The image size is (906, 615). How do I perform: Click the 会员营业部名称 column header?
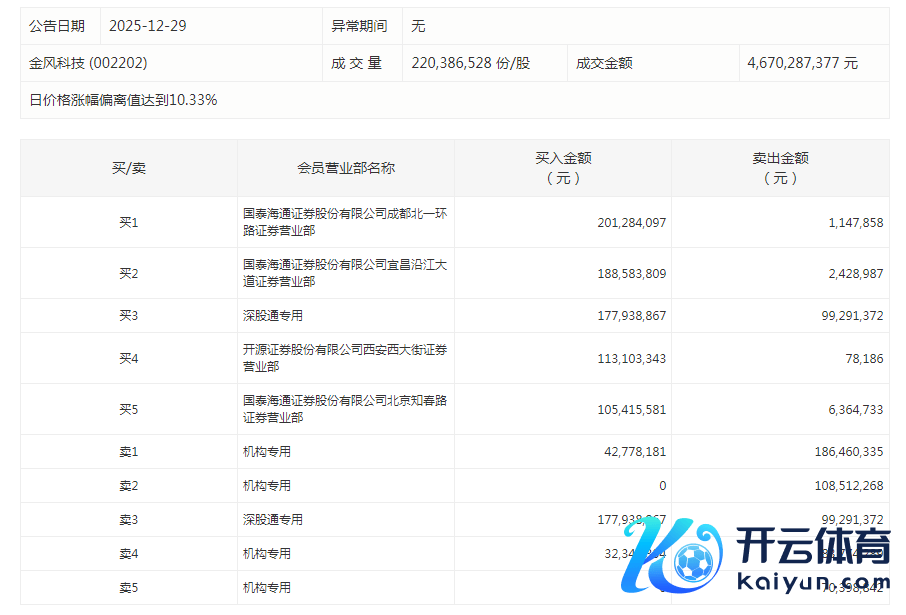tap(346, 168)
